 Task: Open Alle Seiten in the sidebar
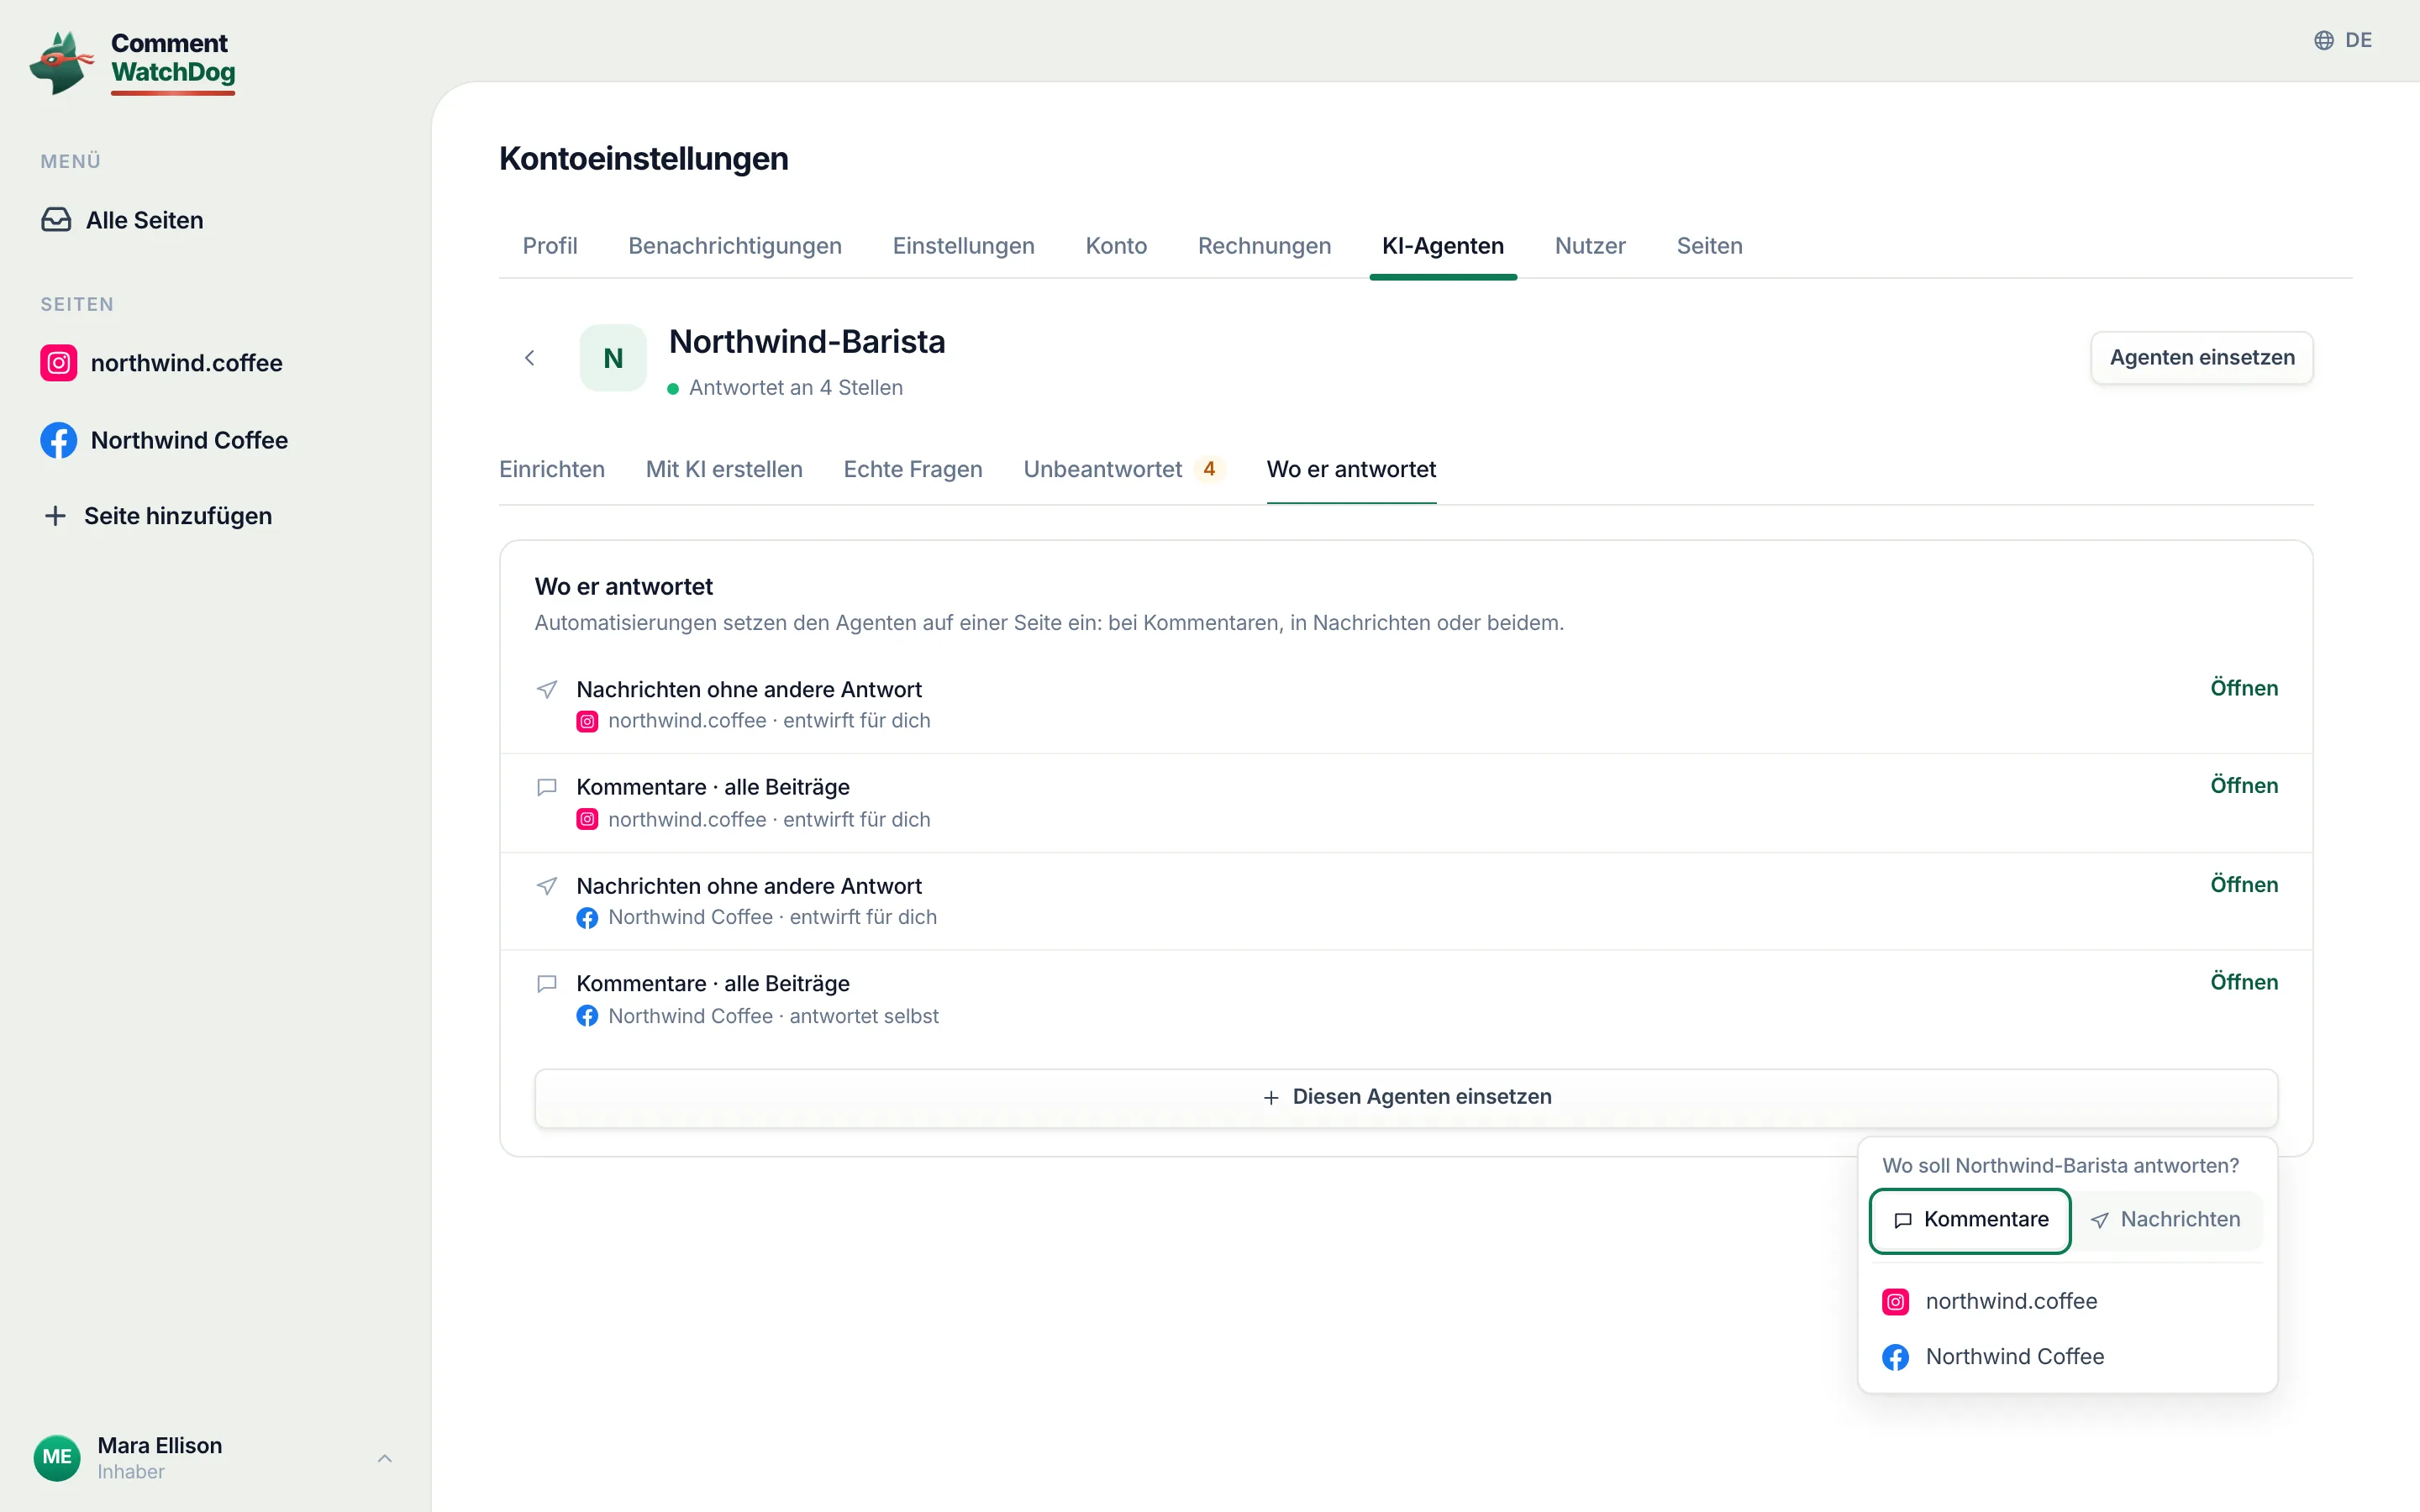[x=122, y=220]
